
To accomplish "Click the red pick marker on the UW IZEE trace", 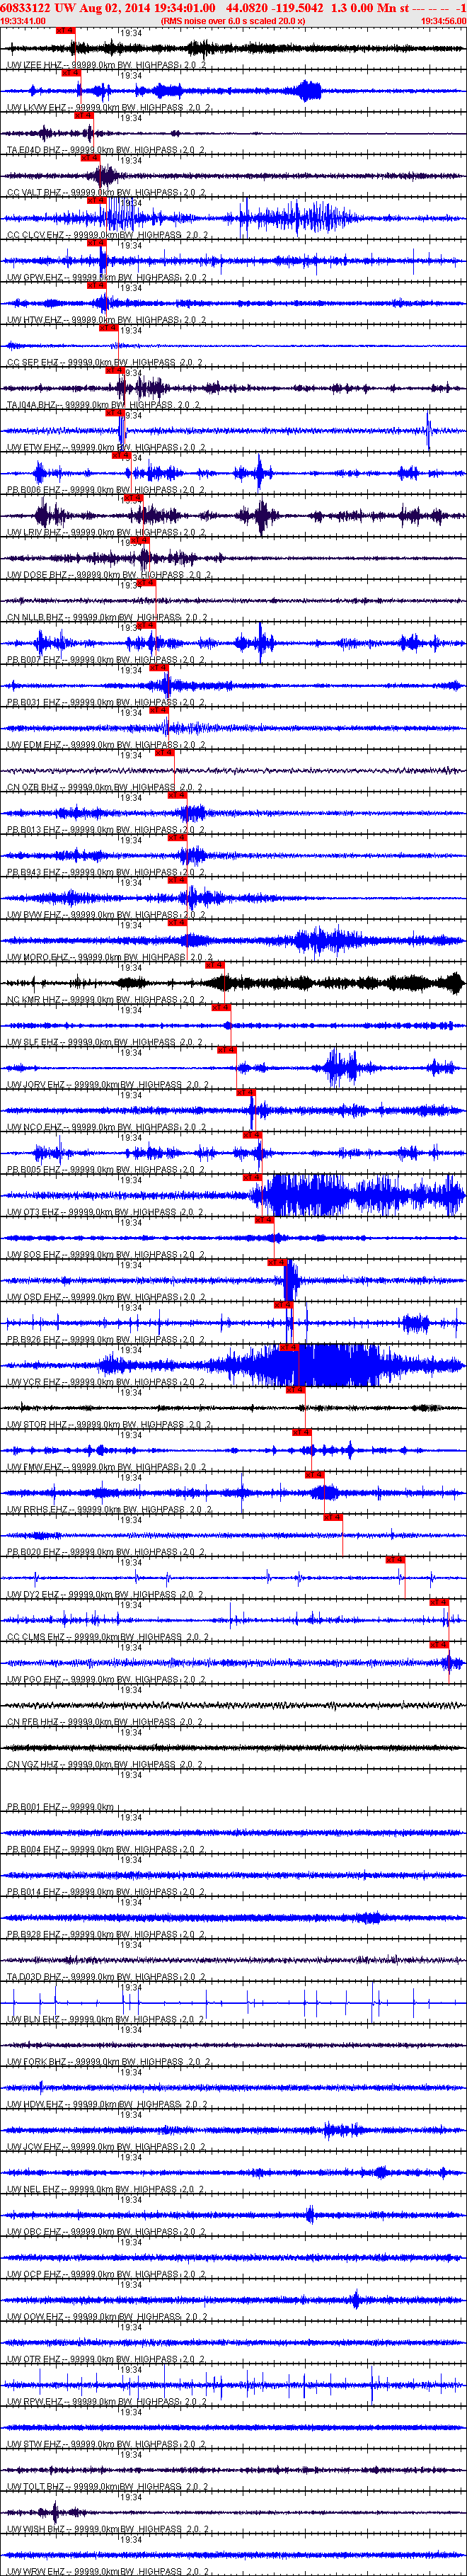I will coord(66,30).
